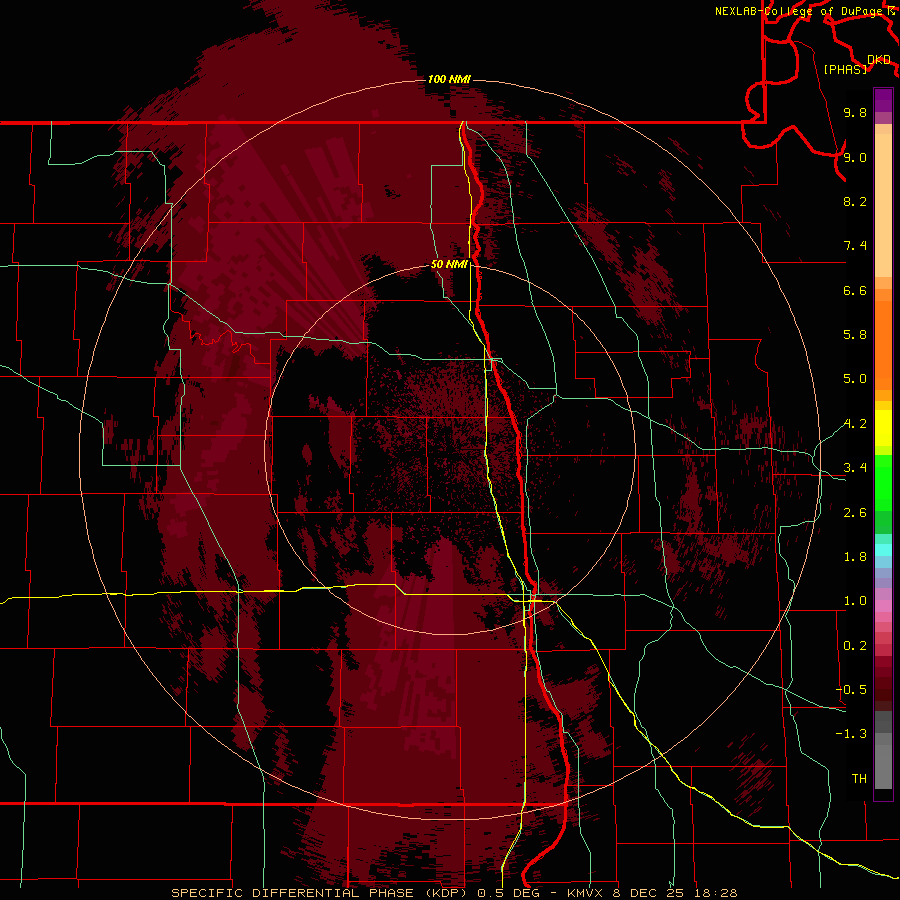Screen dimensions: 900x900
Task: Click the 3.4 value on the color scale
Action: point(855,468)
